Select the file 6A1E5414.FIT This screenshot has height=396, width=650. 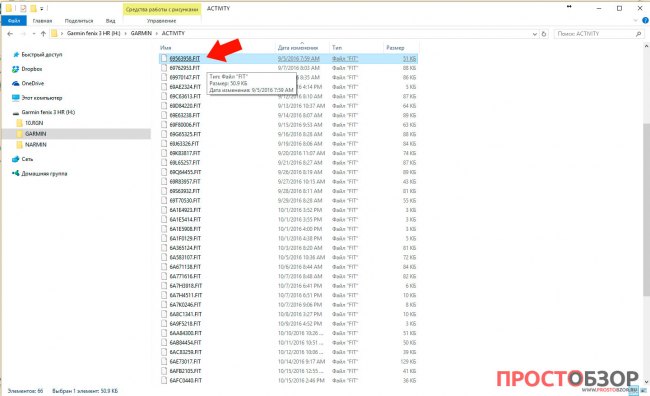[x=185, y=220]
